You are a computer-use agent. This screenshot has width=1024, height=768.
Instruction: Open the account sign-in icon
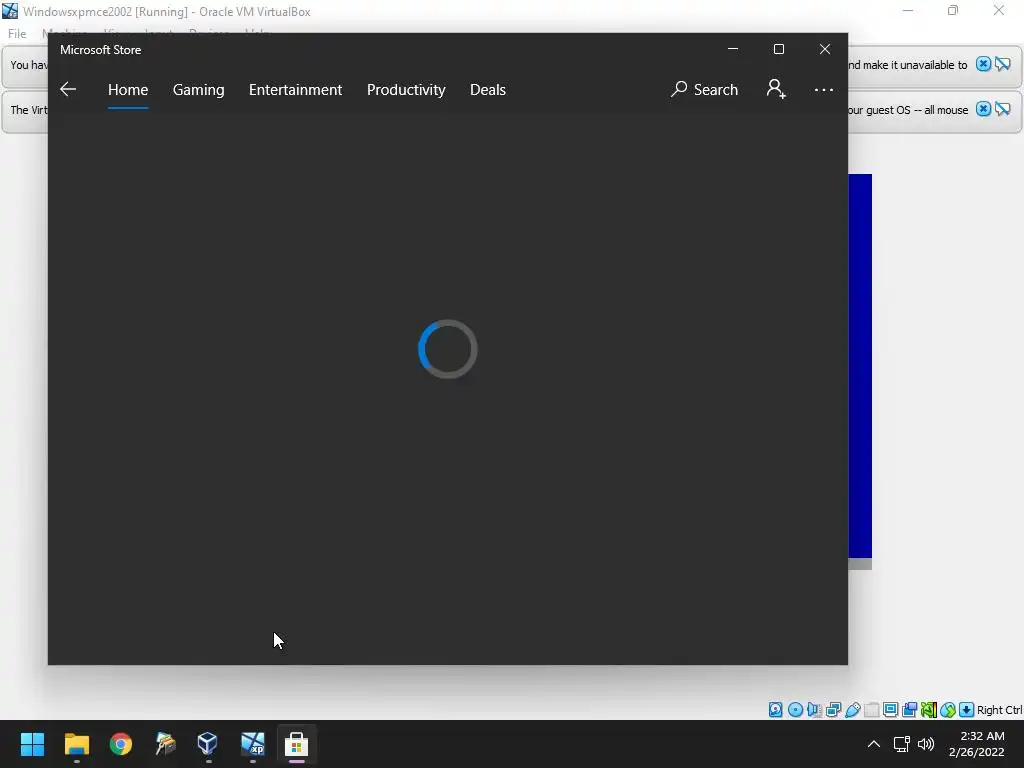(x=776, y=89)
